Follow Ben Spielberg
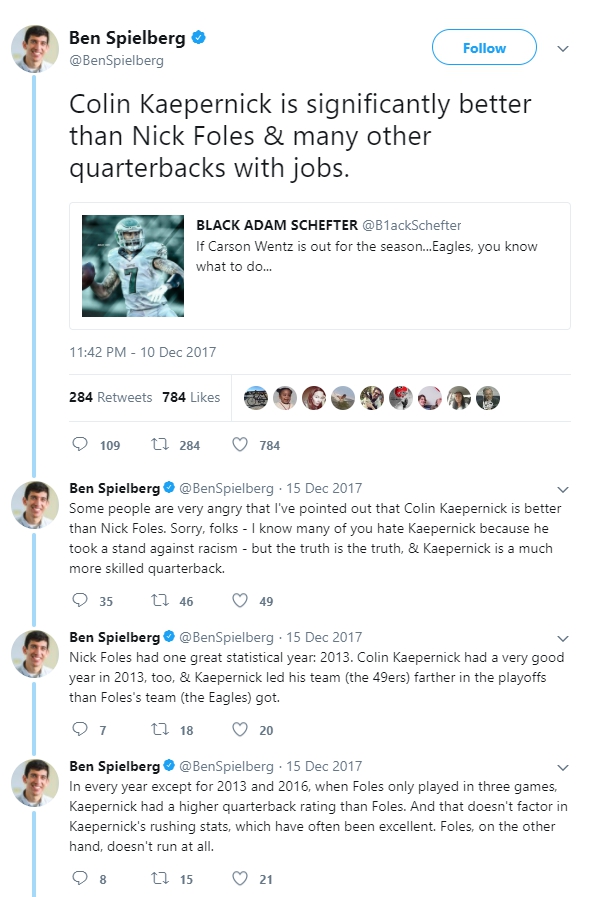The width and height of the screenshot is (606, 897). [x=484, y=47]
